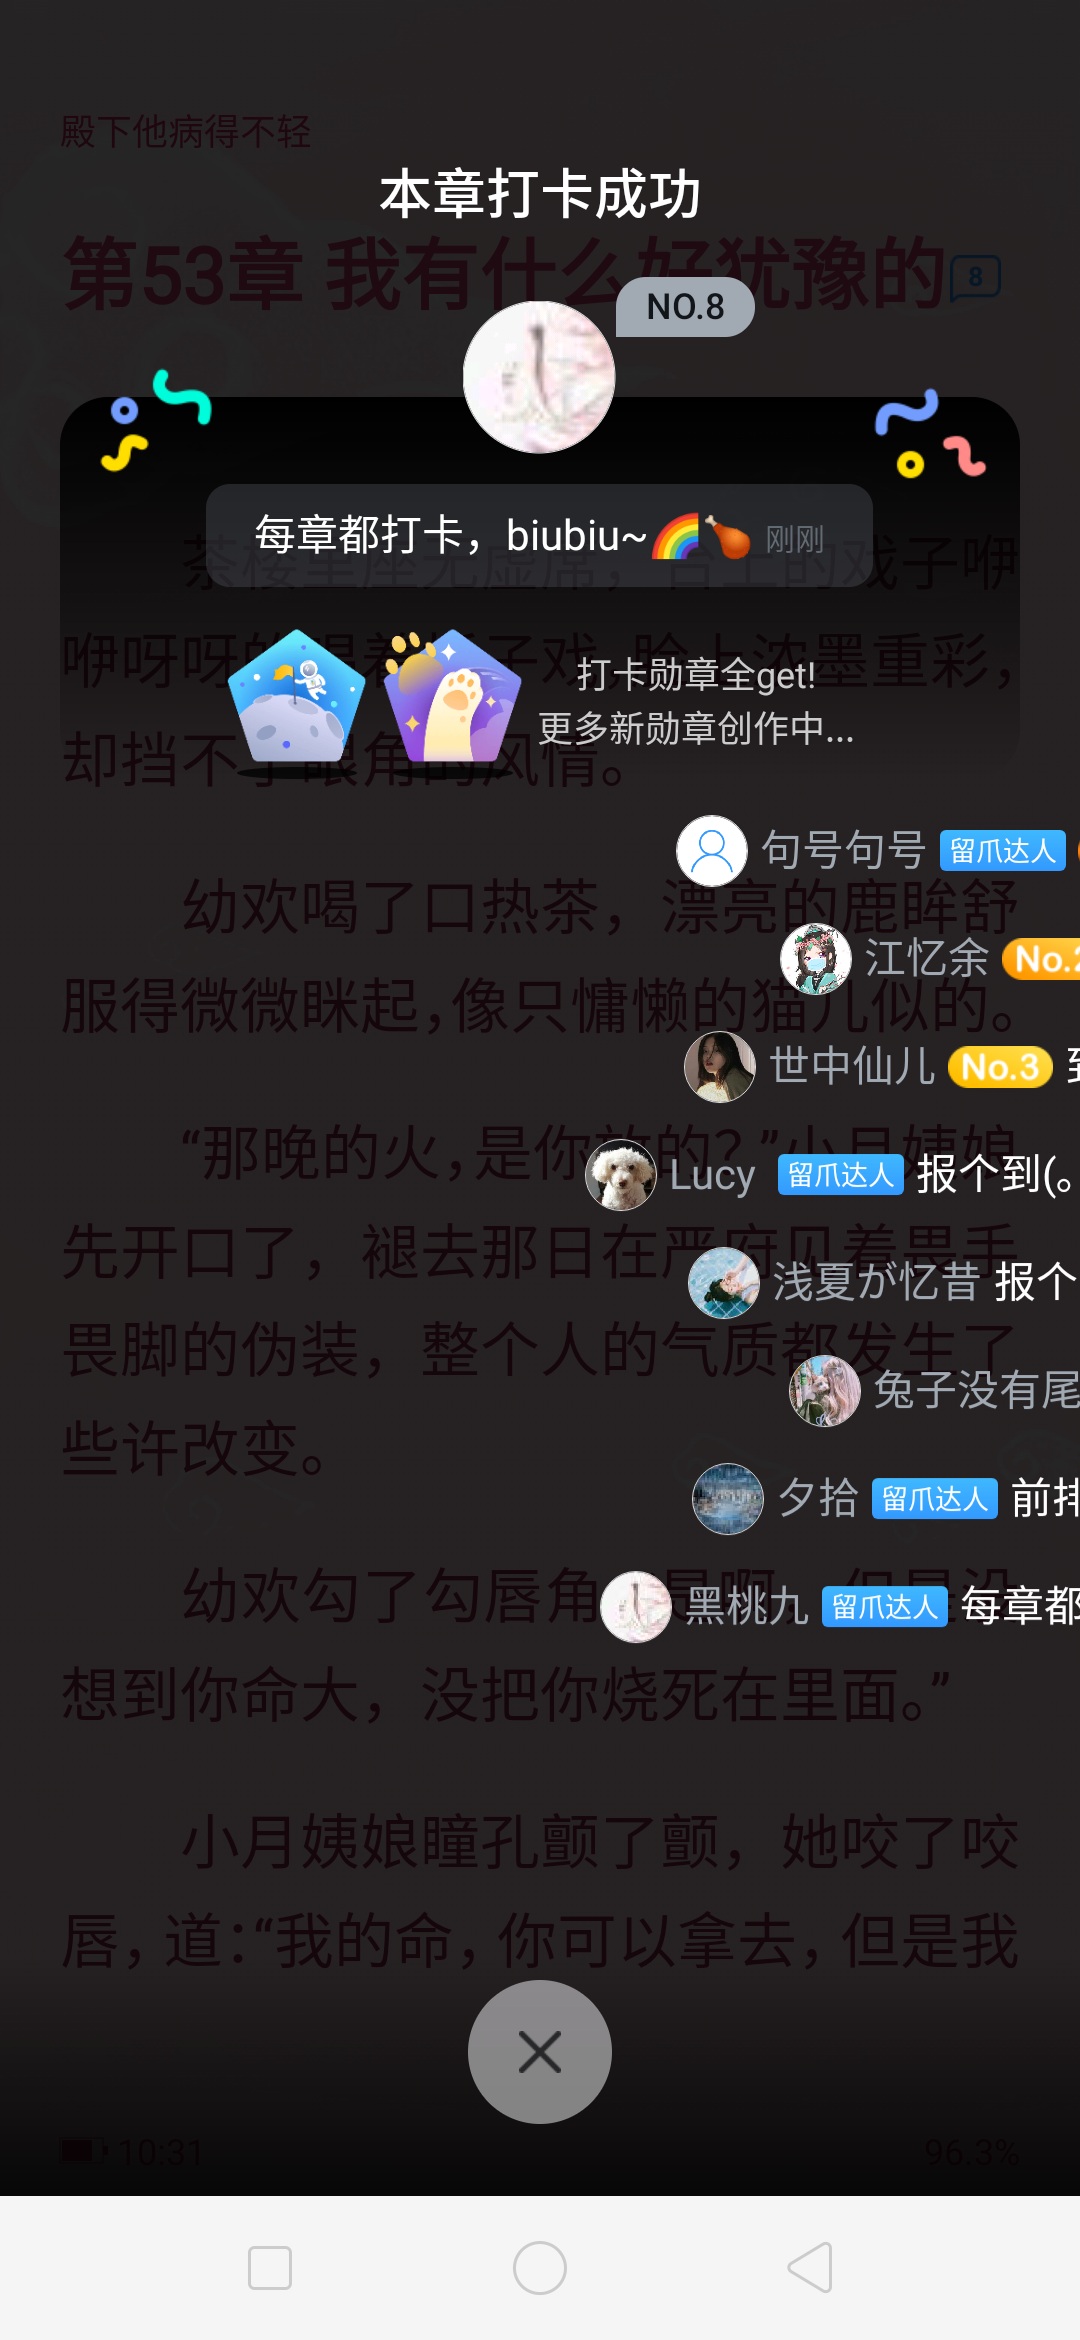Tap the Android recent apps square button
The image size is (1080, 2340).
(x=270, y=2267)
